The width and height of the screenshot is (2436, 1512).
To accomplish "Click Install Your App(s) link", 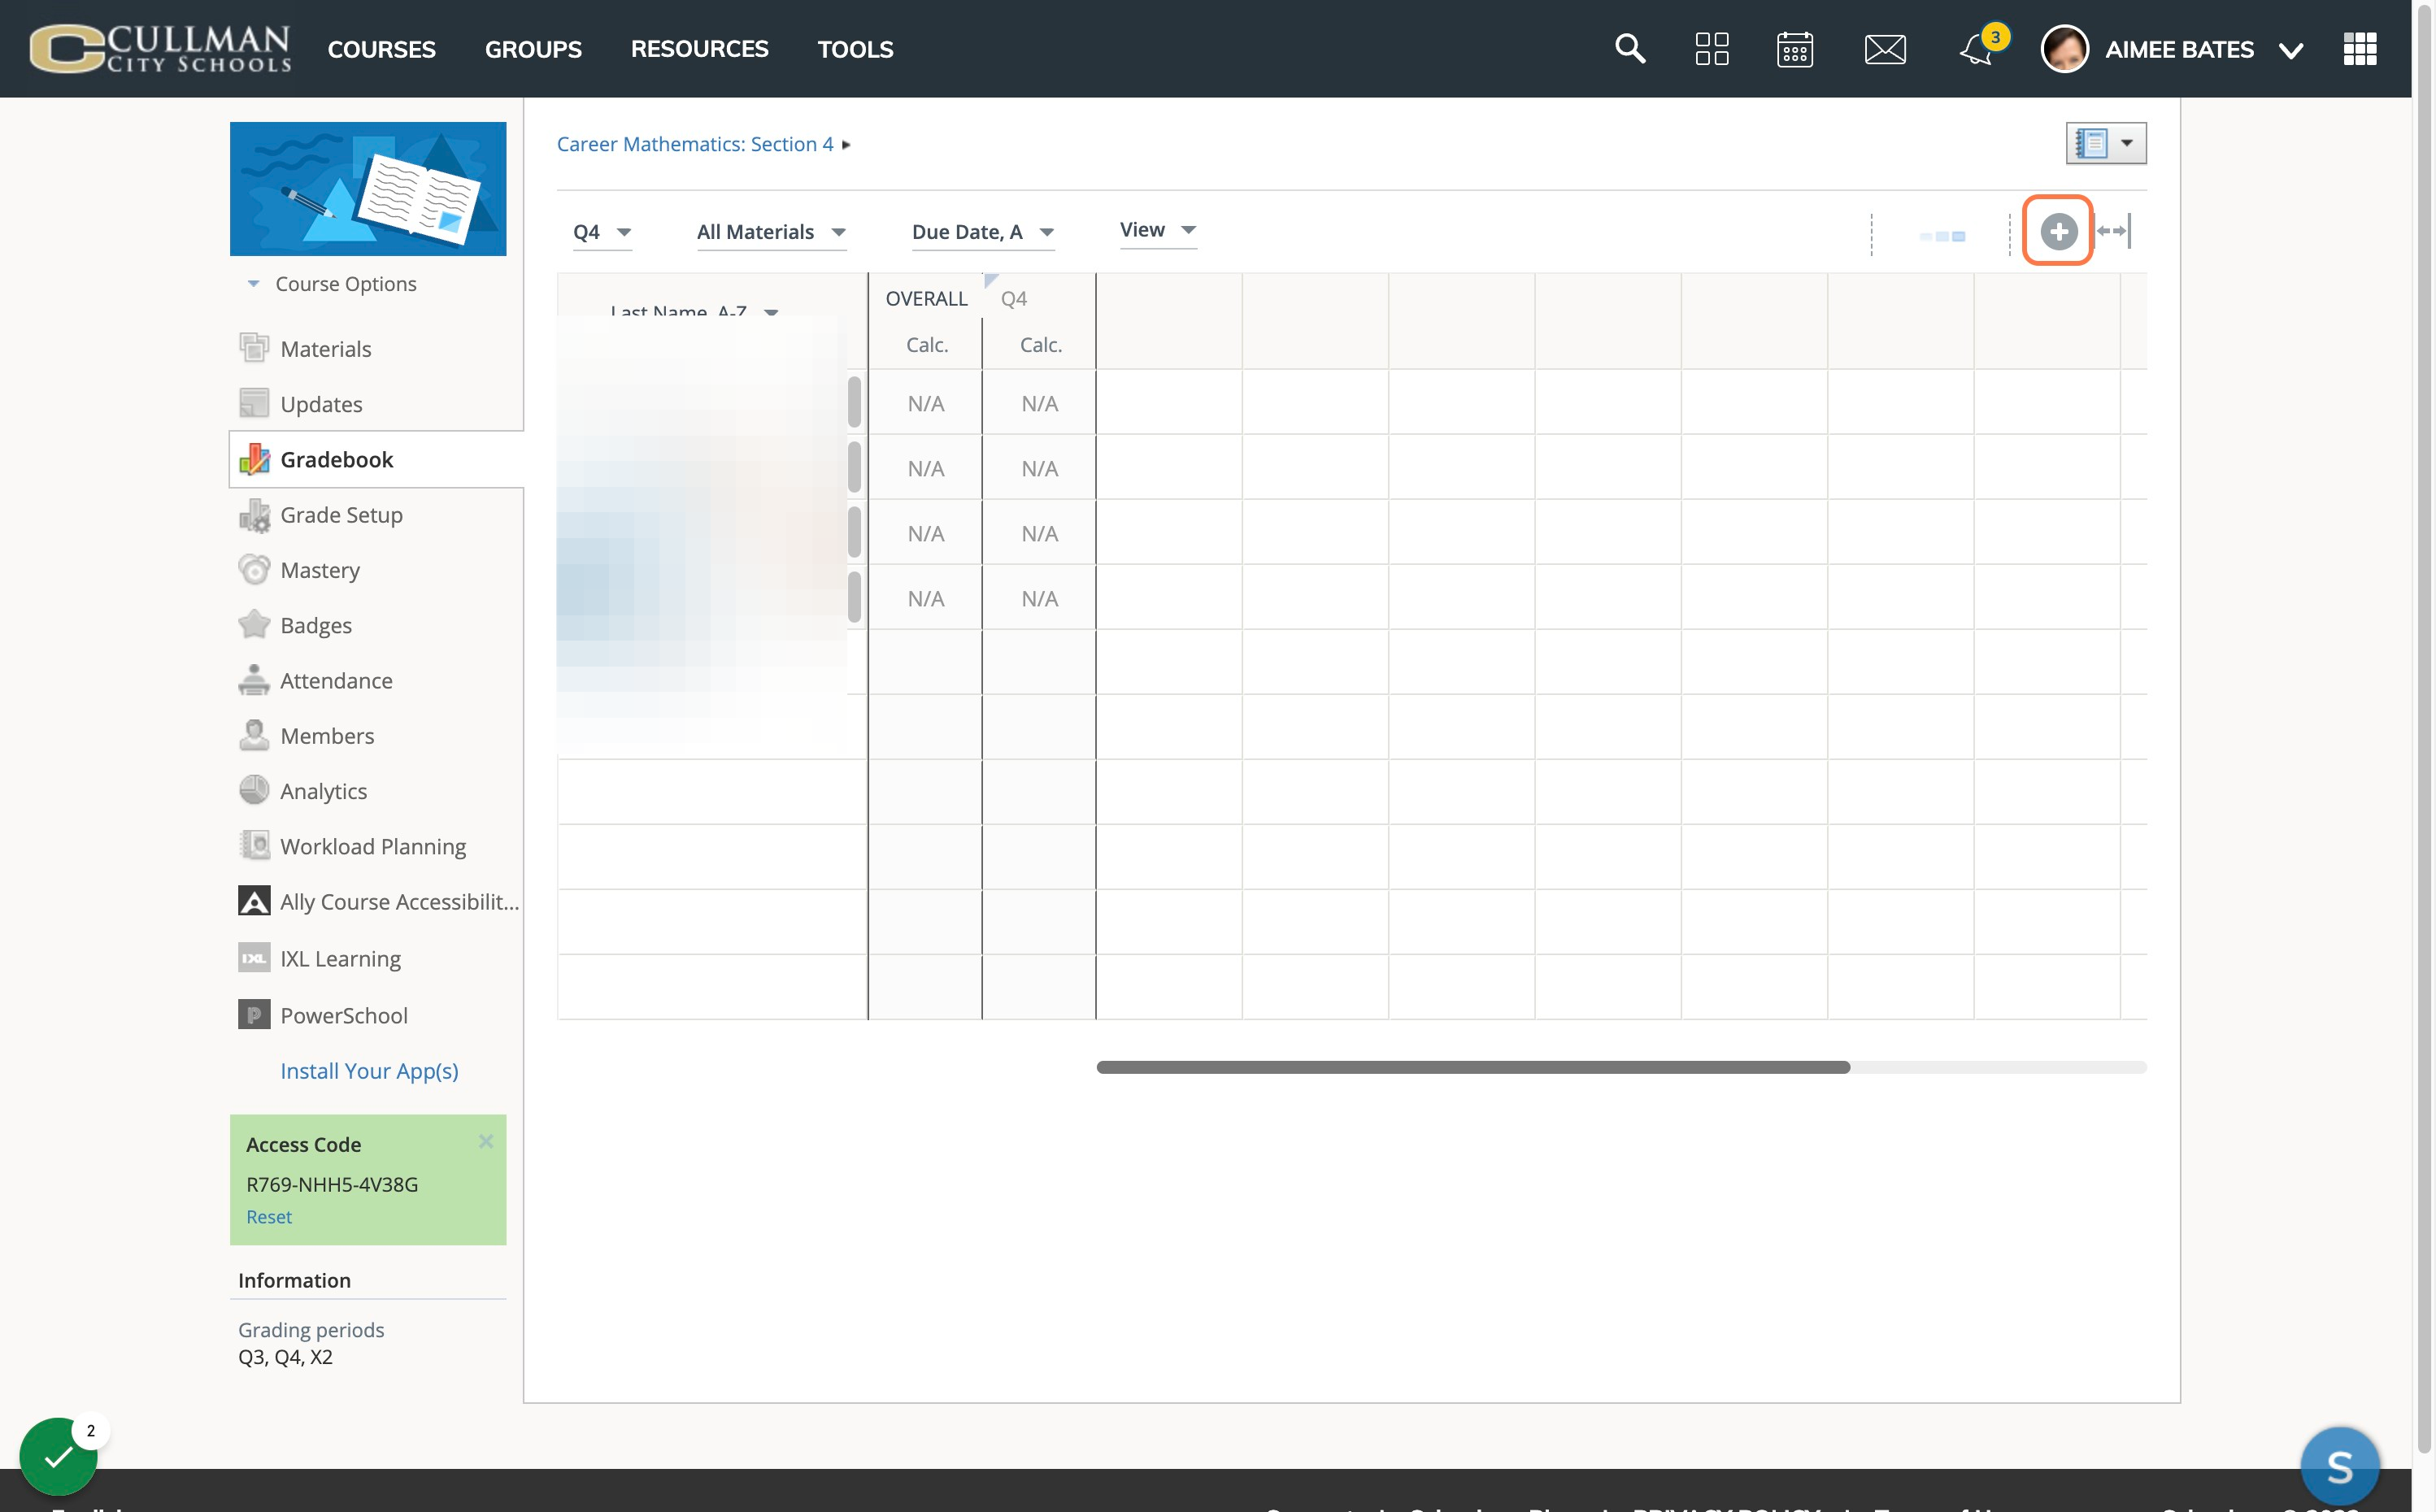I will [x=369, y=1071].
